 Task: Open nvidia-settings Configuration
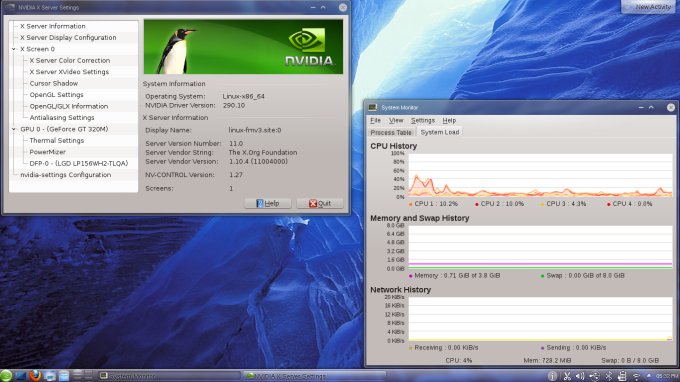(65, 175)
